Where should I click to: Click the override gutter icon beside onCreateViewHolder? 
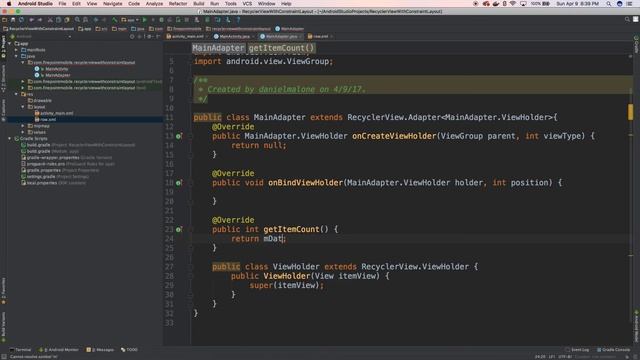178,136
